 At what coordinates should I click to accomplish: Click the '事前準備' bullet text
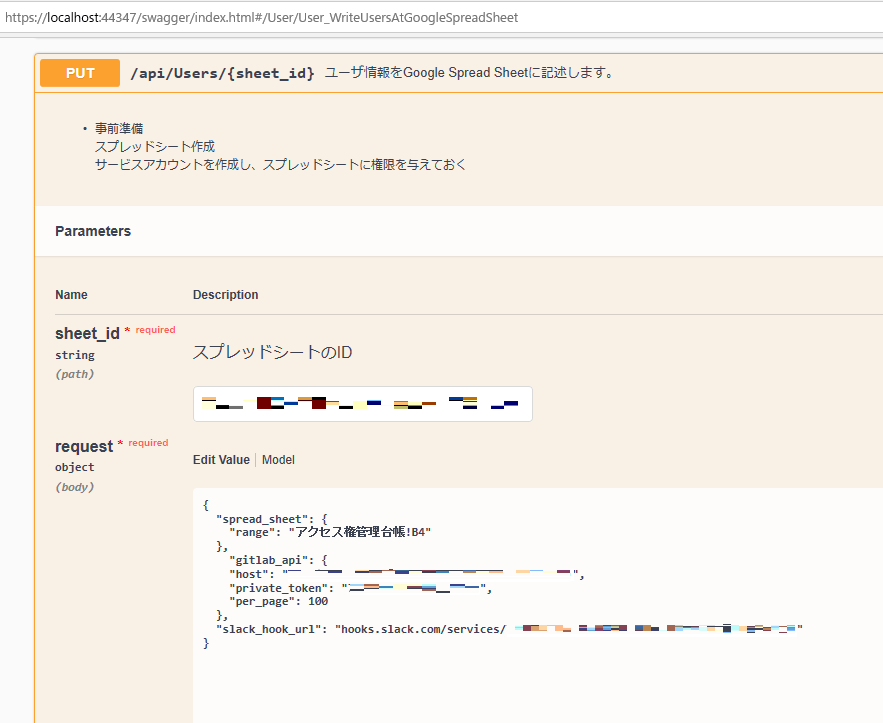(119, 128)
